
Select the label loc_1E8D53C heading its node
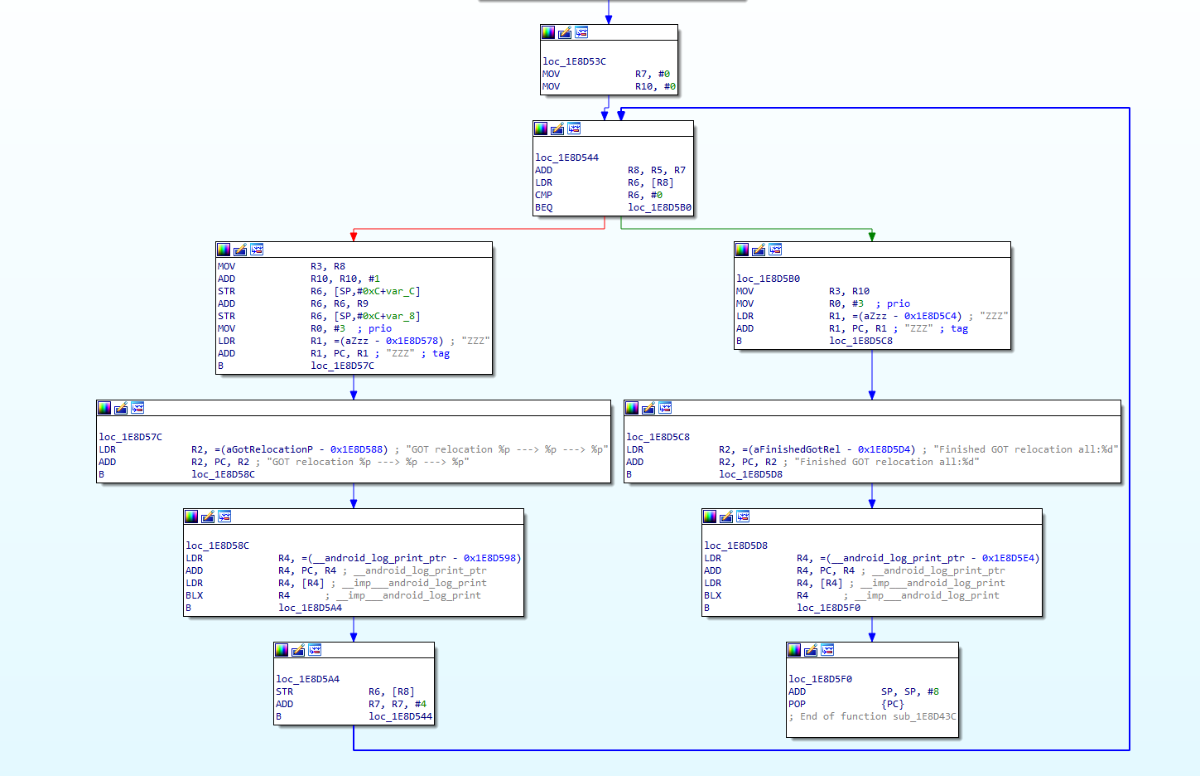pyautogui.click(x=574, y=61)
